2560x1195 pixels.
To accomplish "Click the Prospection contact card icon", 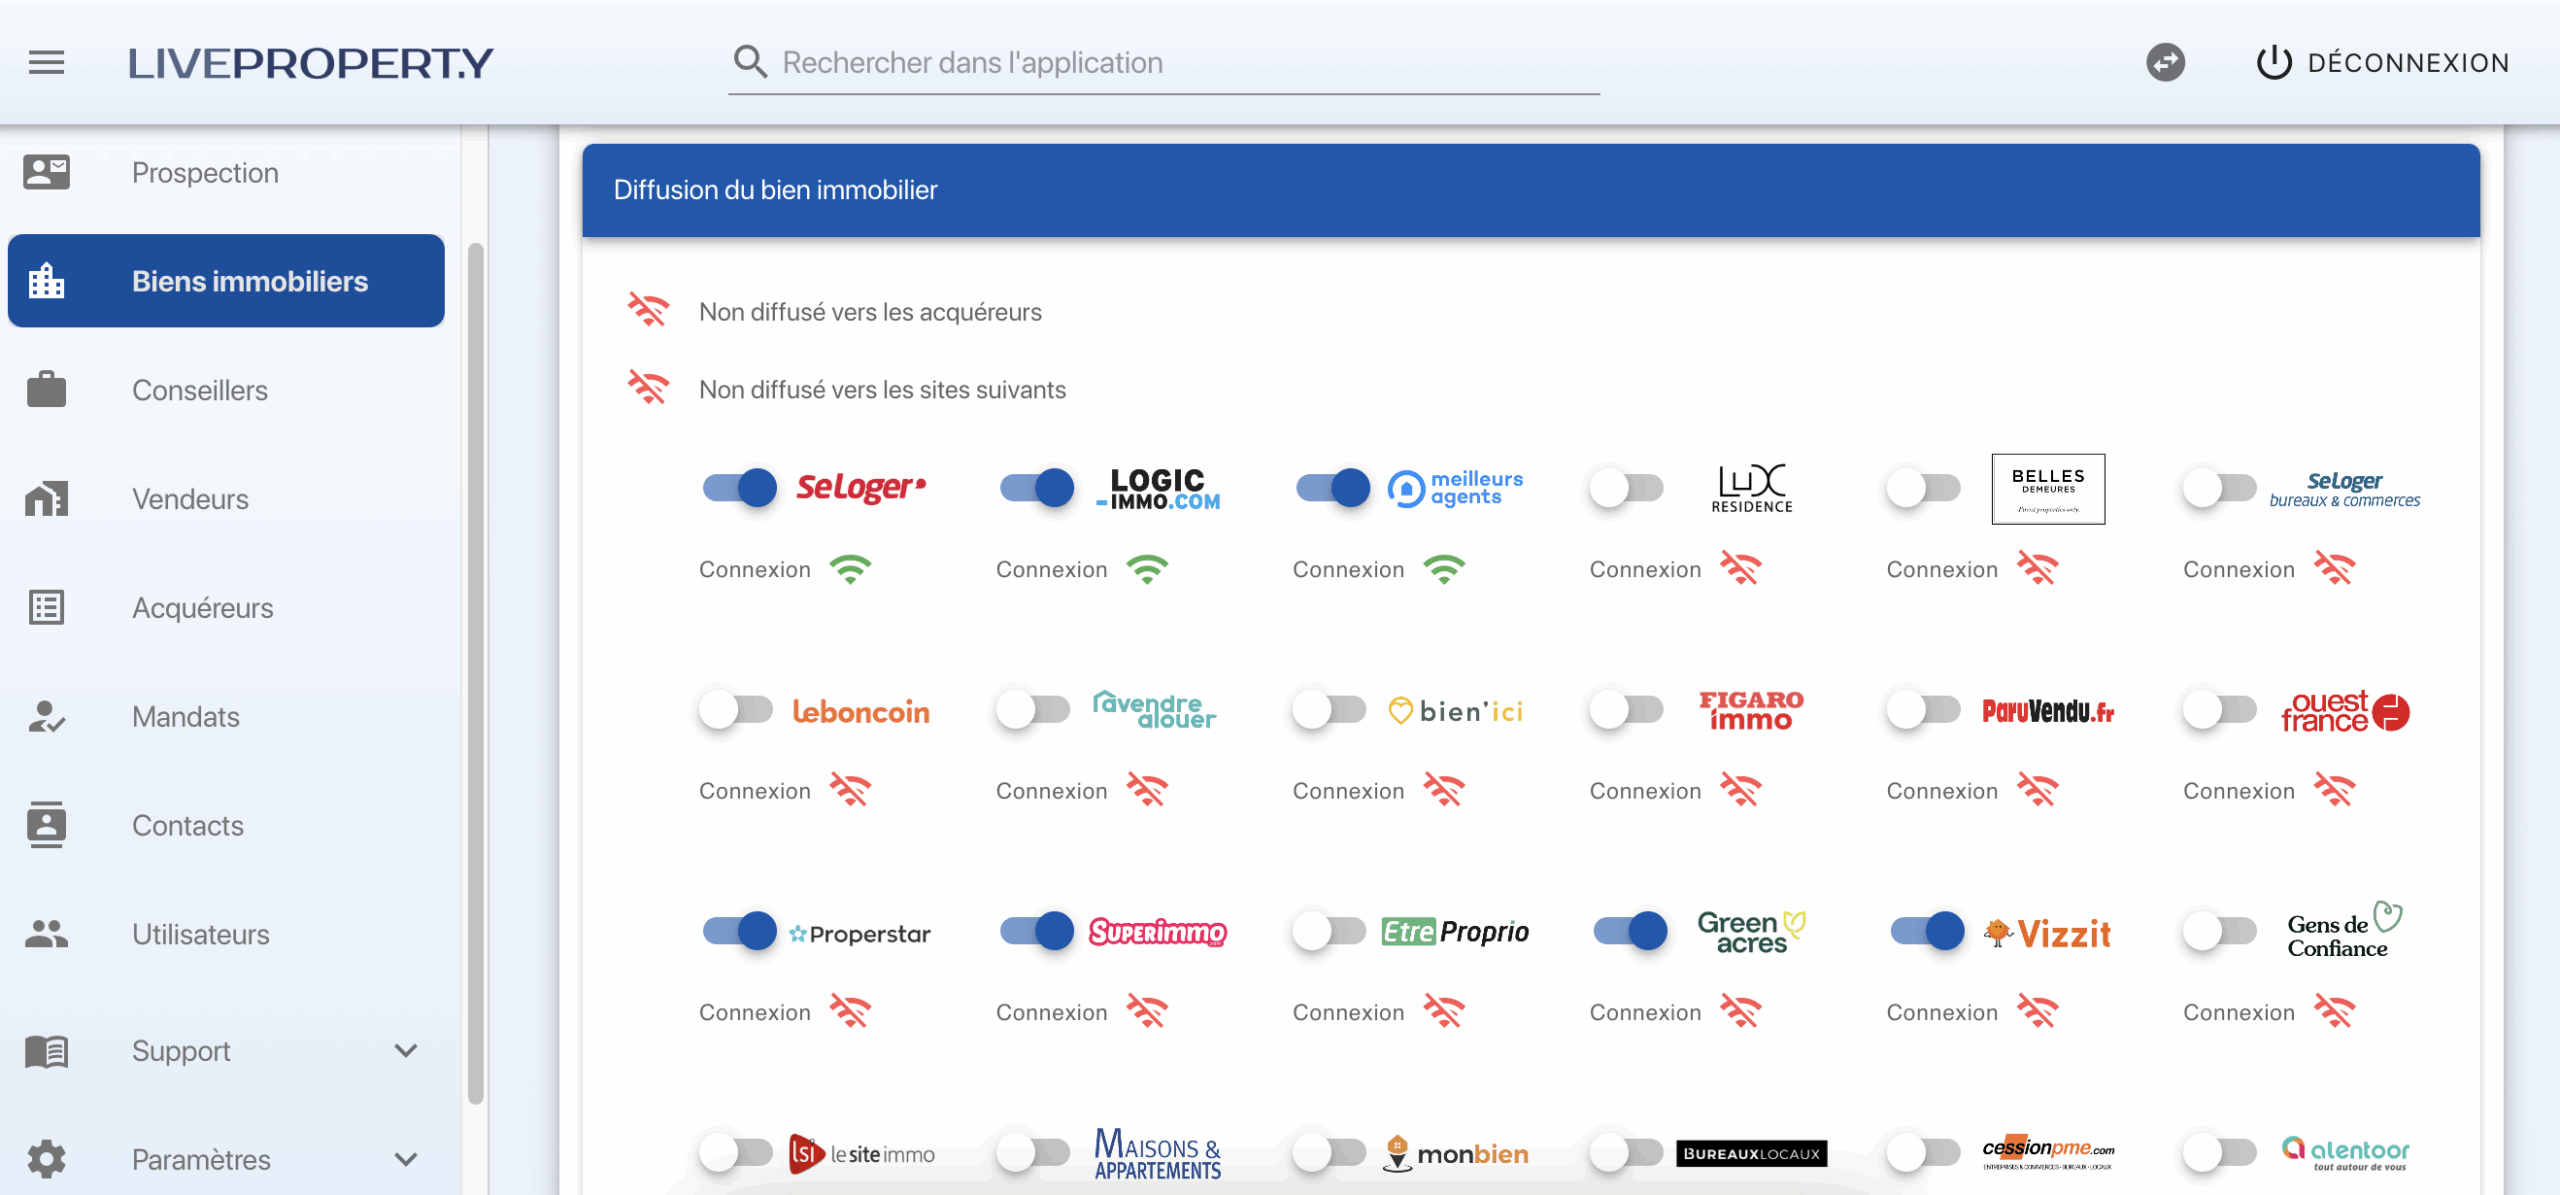I will click(x=46, y=172).
